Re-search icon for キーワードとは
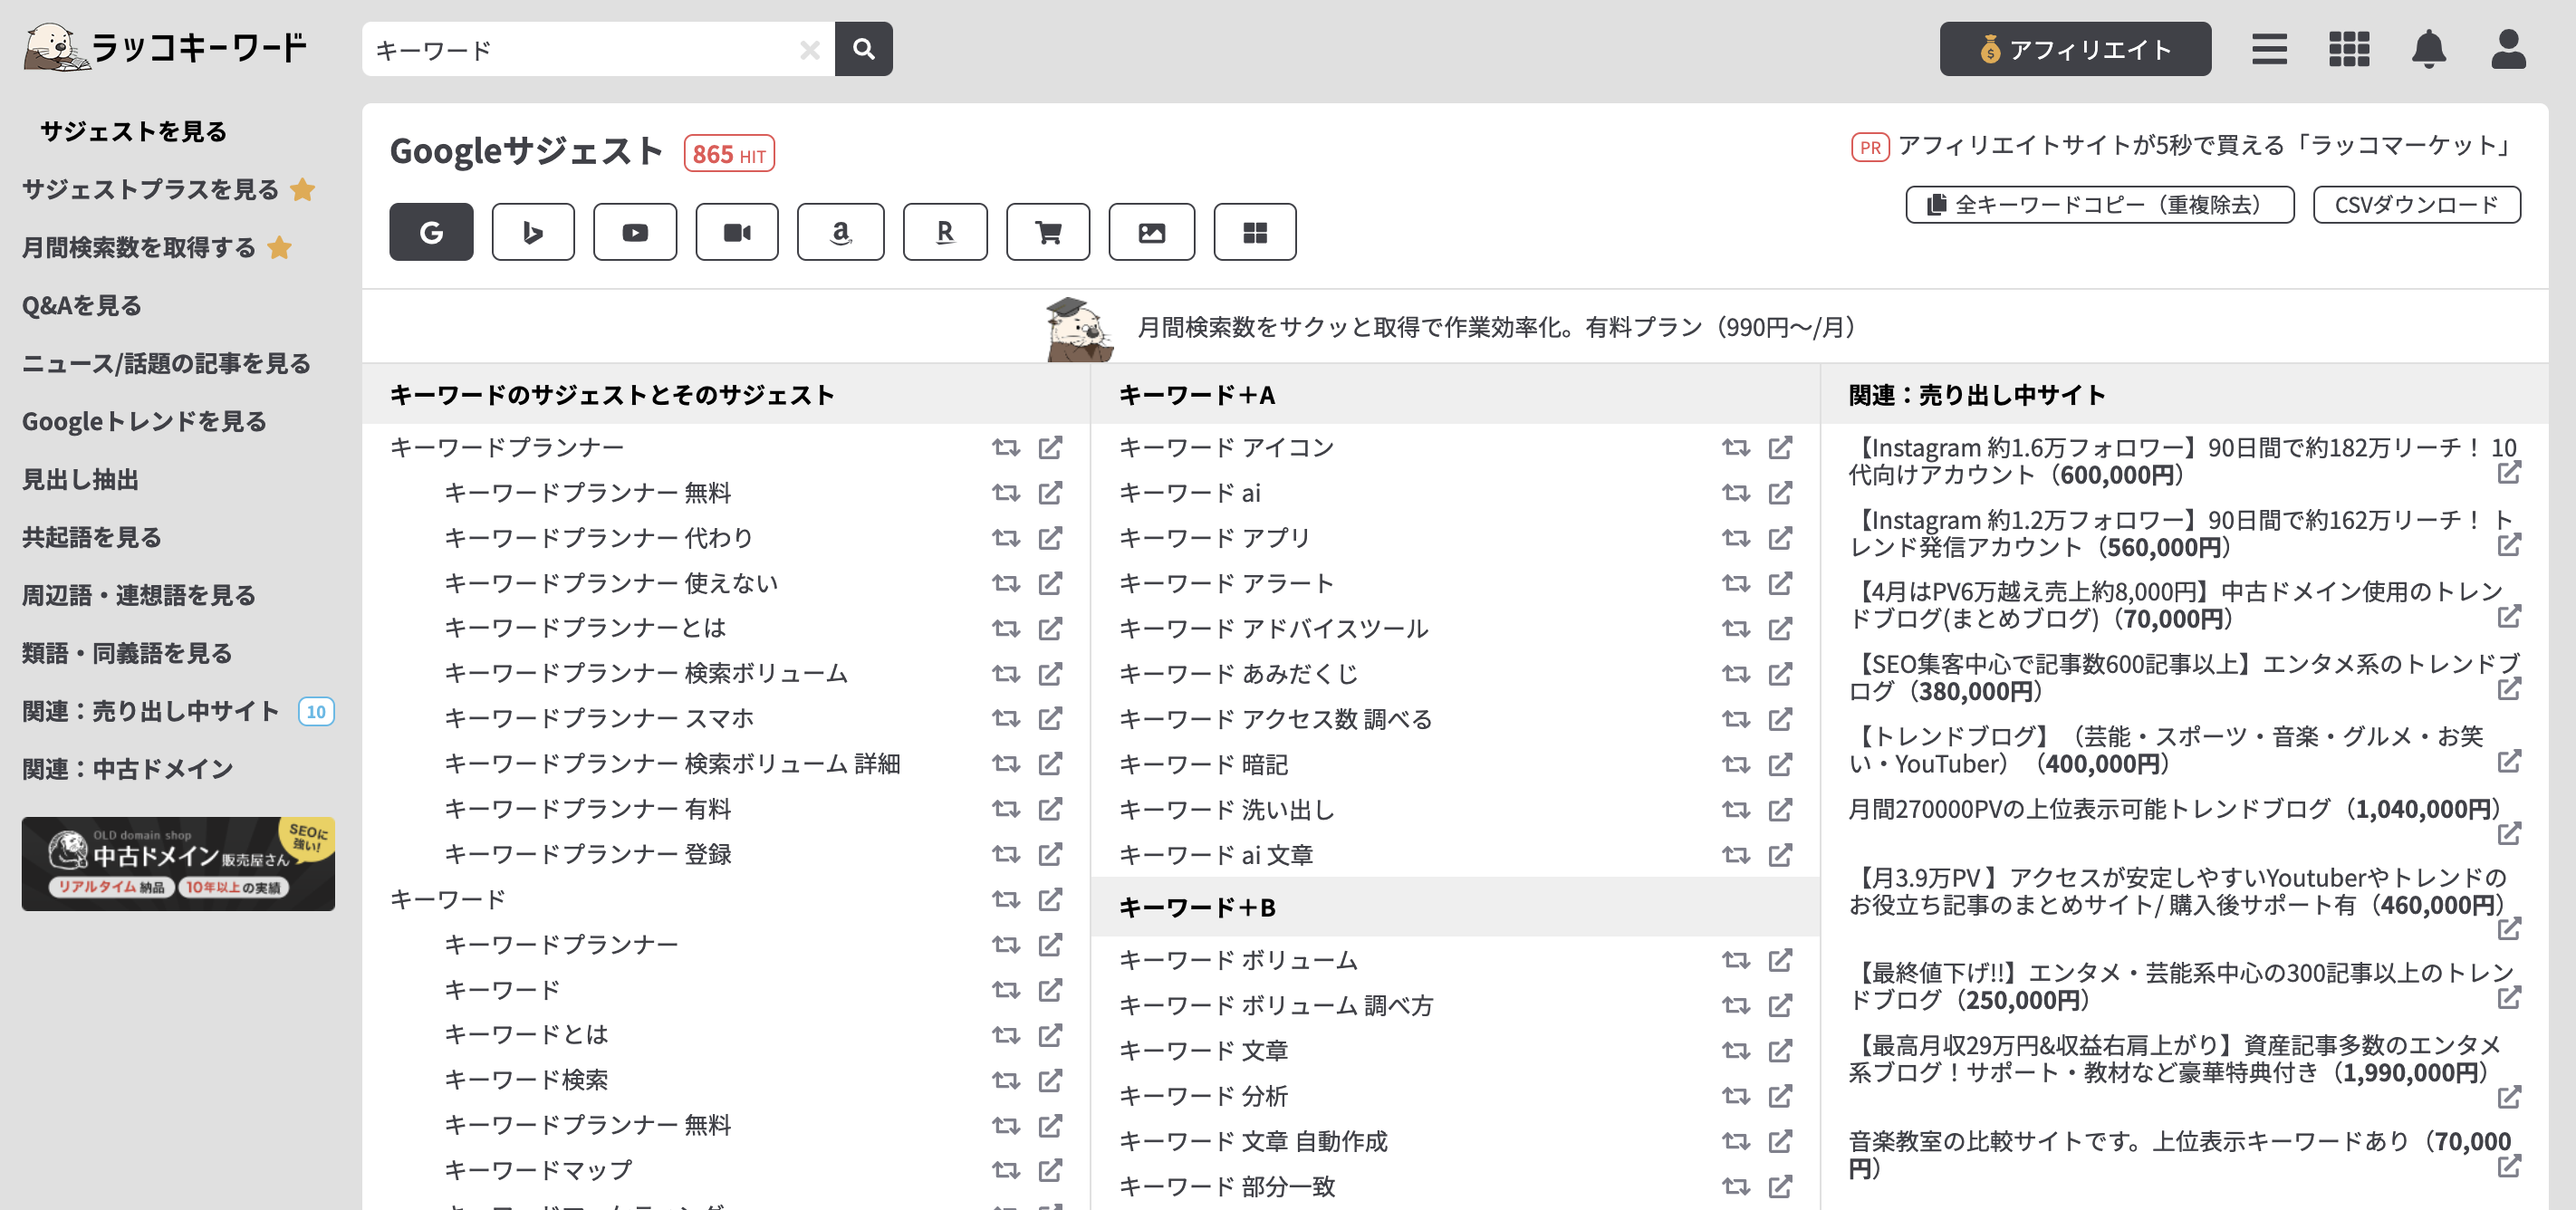Image resolution: width=2576 pixels, height=1210 pixels. tap(1006, 1035)
